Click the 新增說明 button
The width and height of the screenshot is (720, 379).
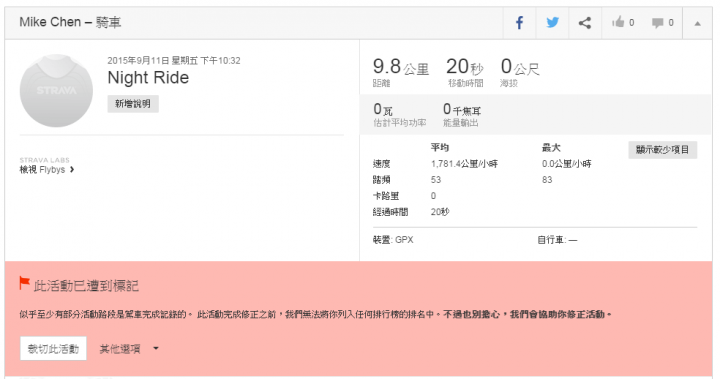133,104
